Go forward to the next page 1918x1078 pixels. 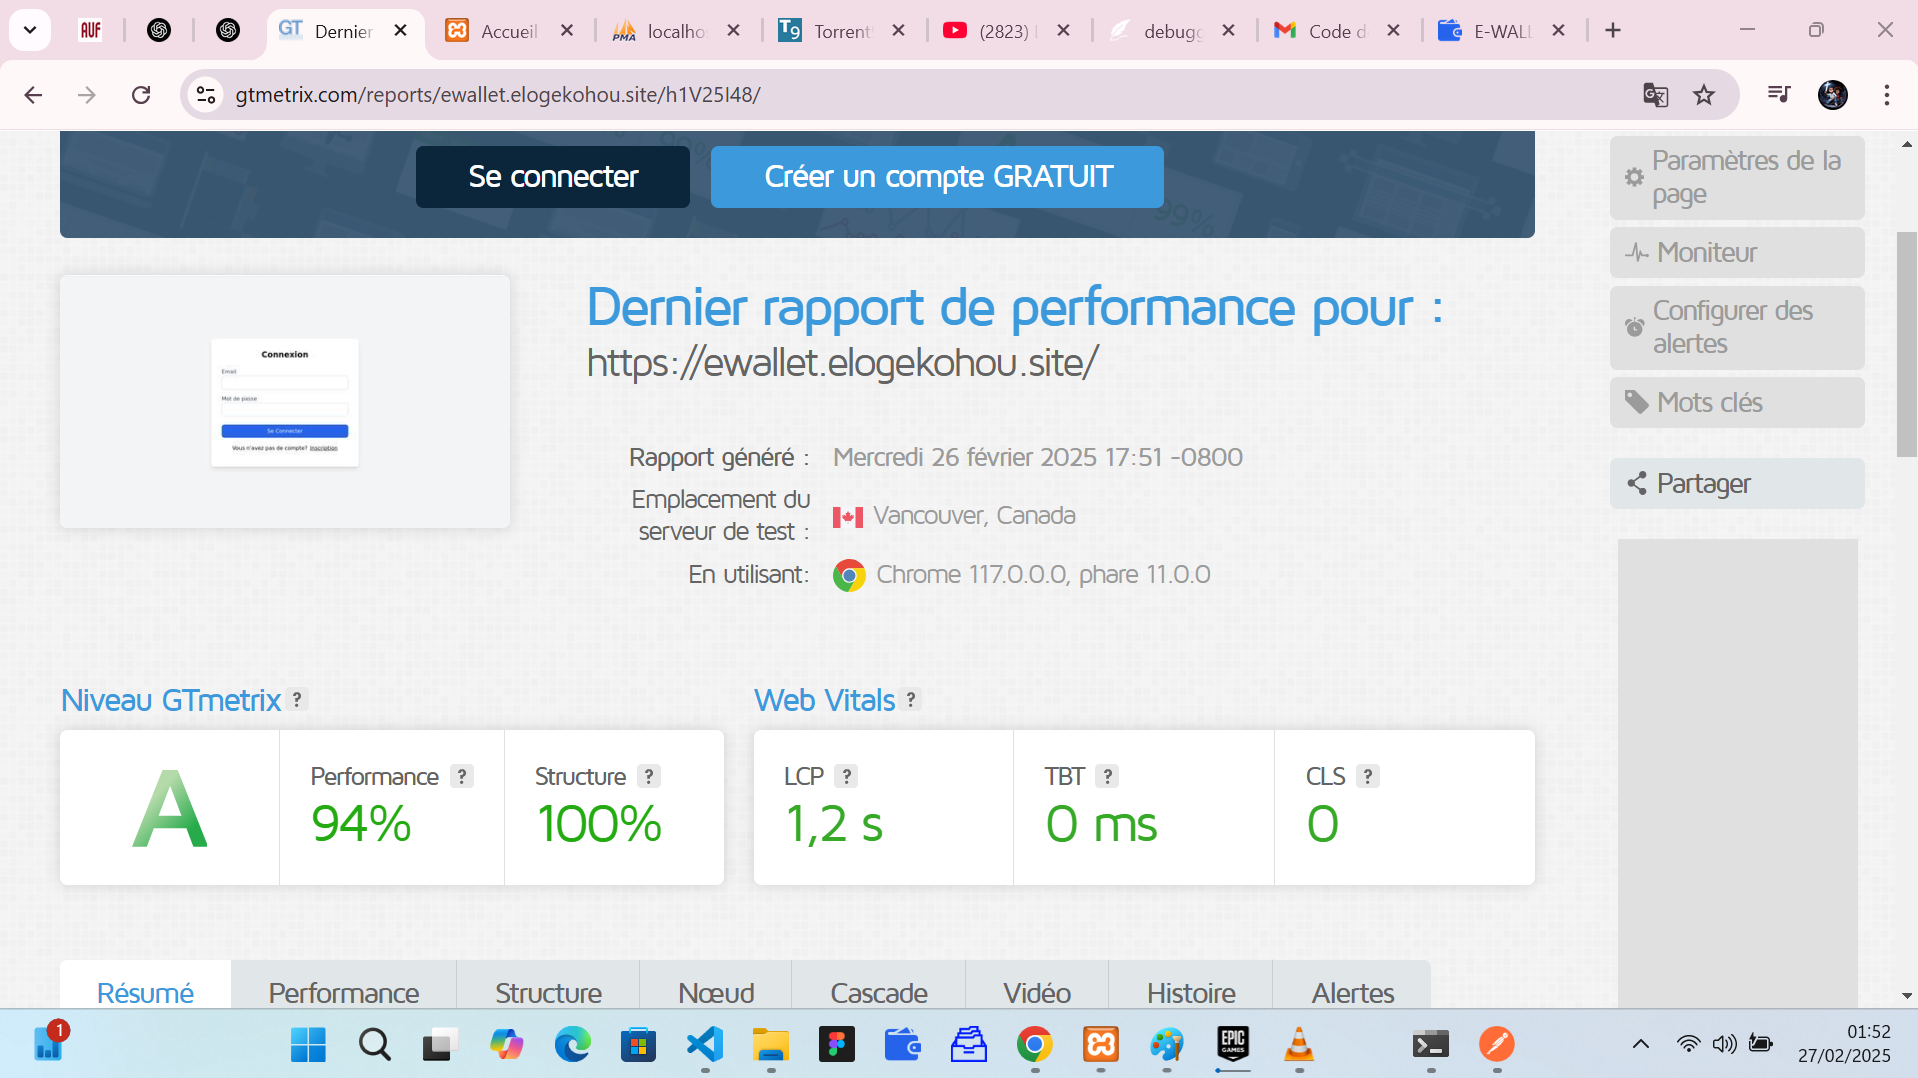87,95
